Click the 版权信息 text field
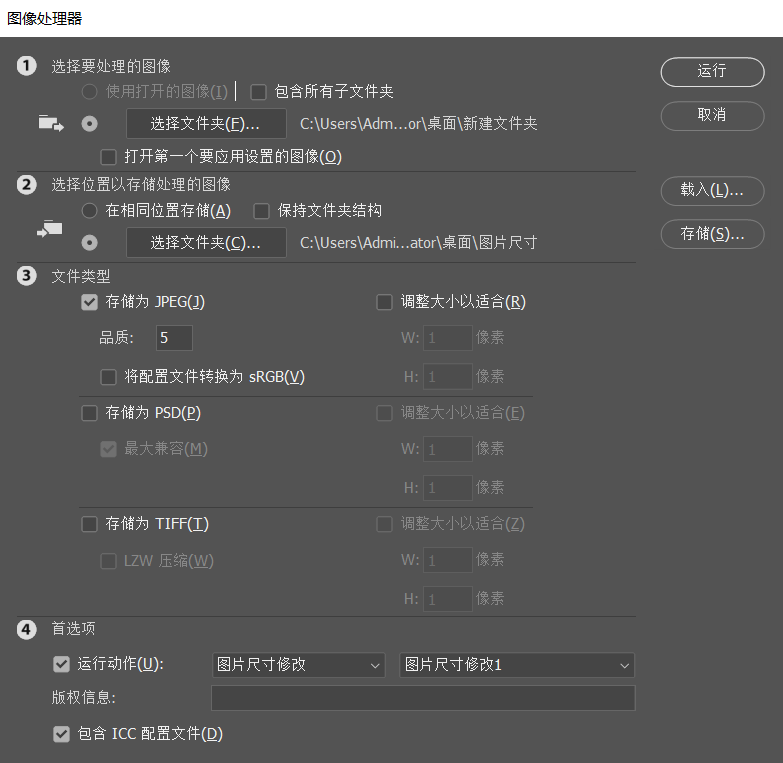The width and height of the screenshot is (783, 763). [423, 698]
